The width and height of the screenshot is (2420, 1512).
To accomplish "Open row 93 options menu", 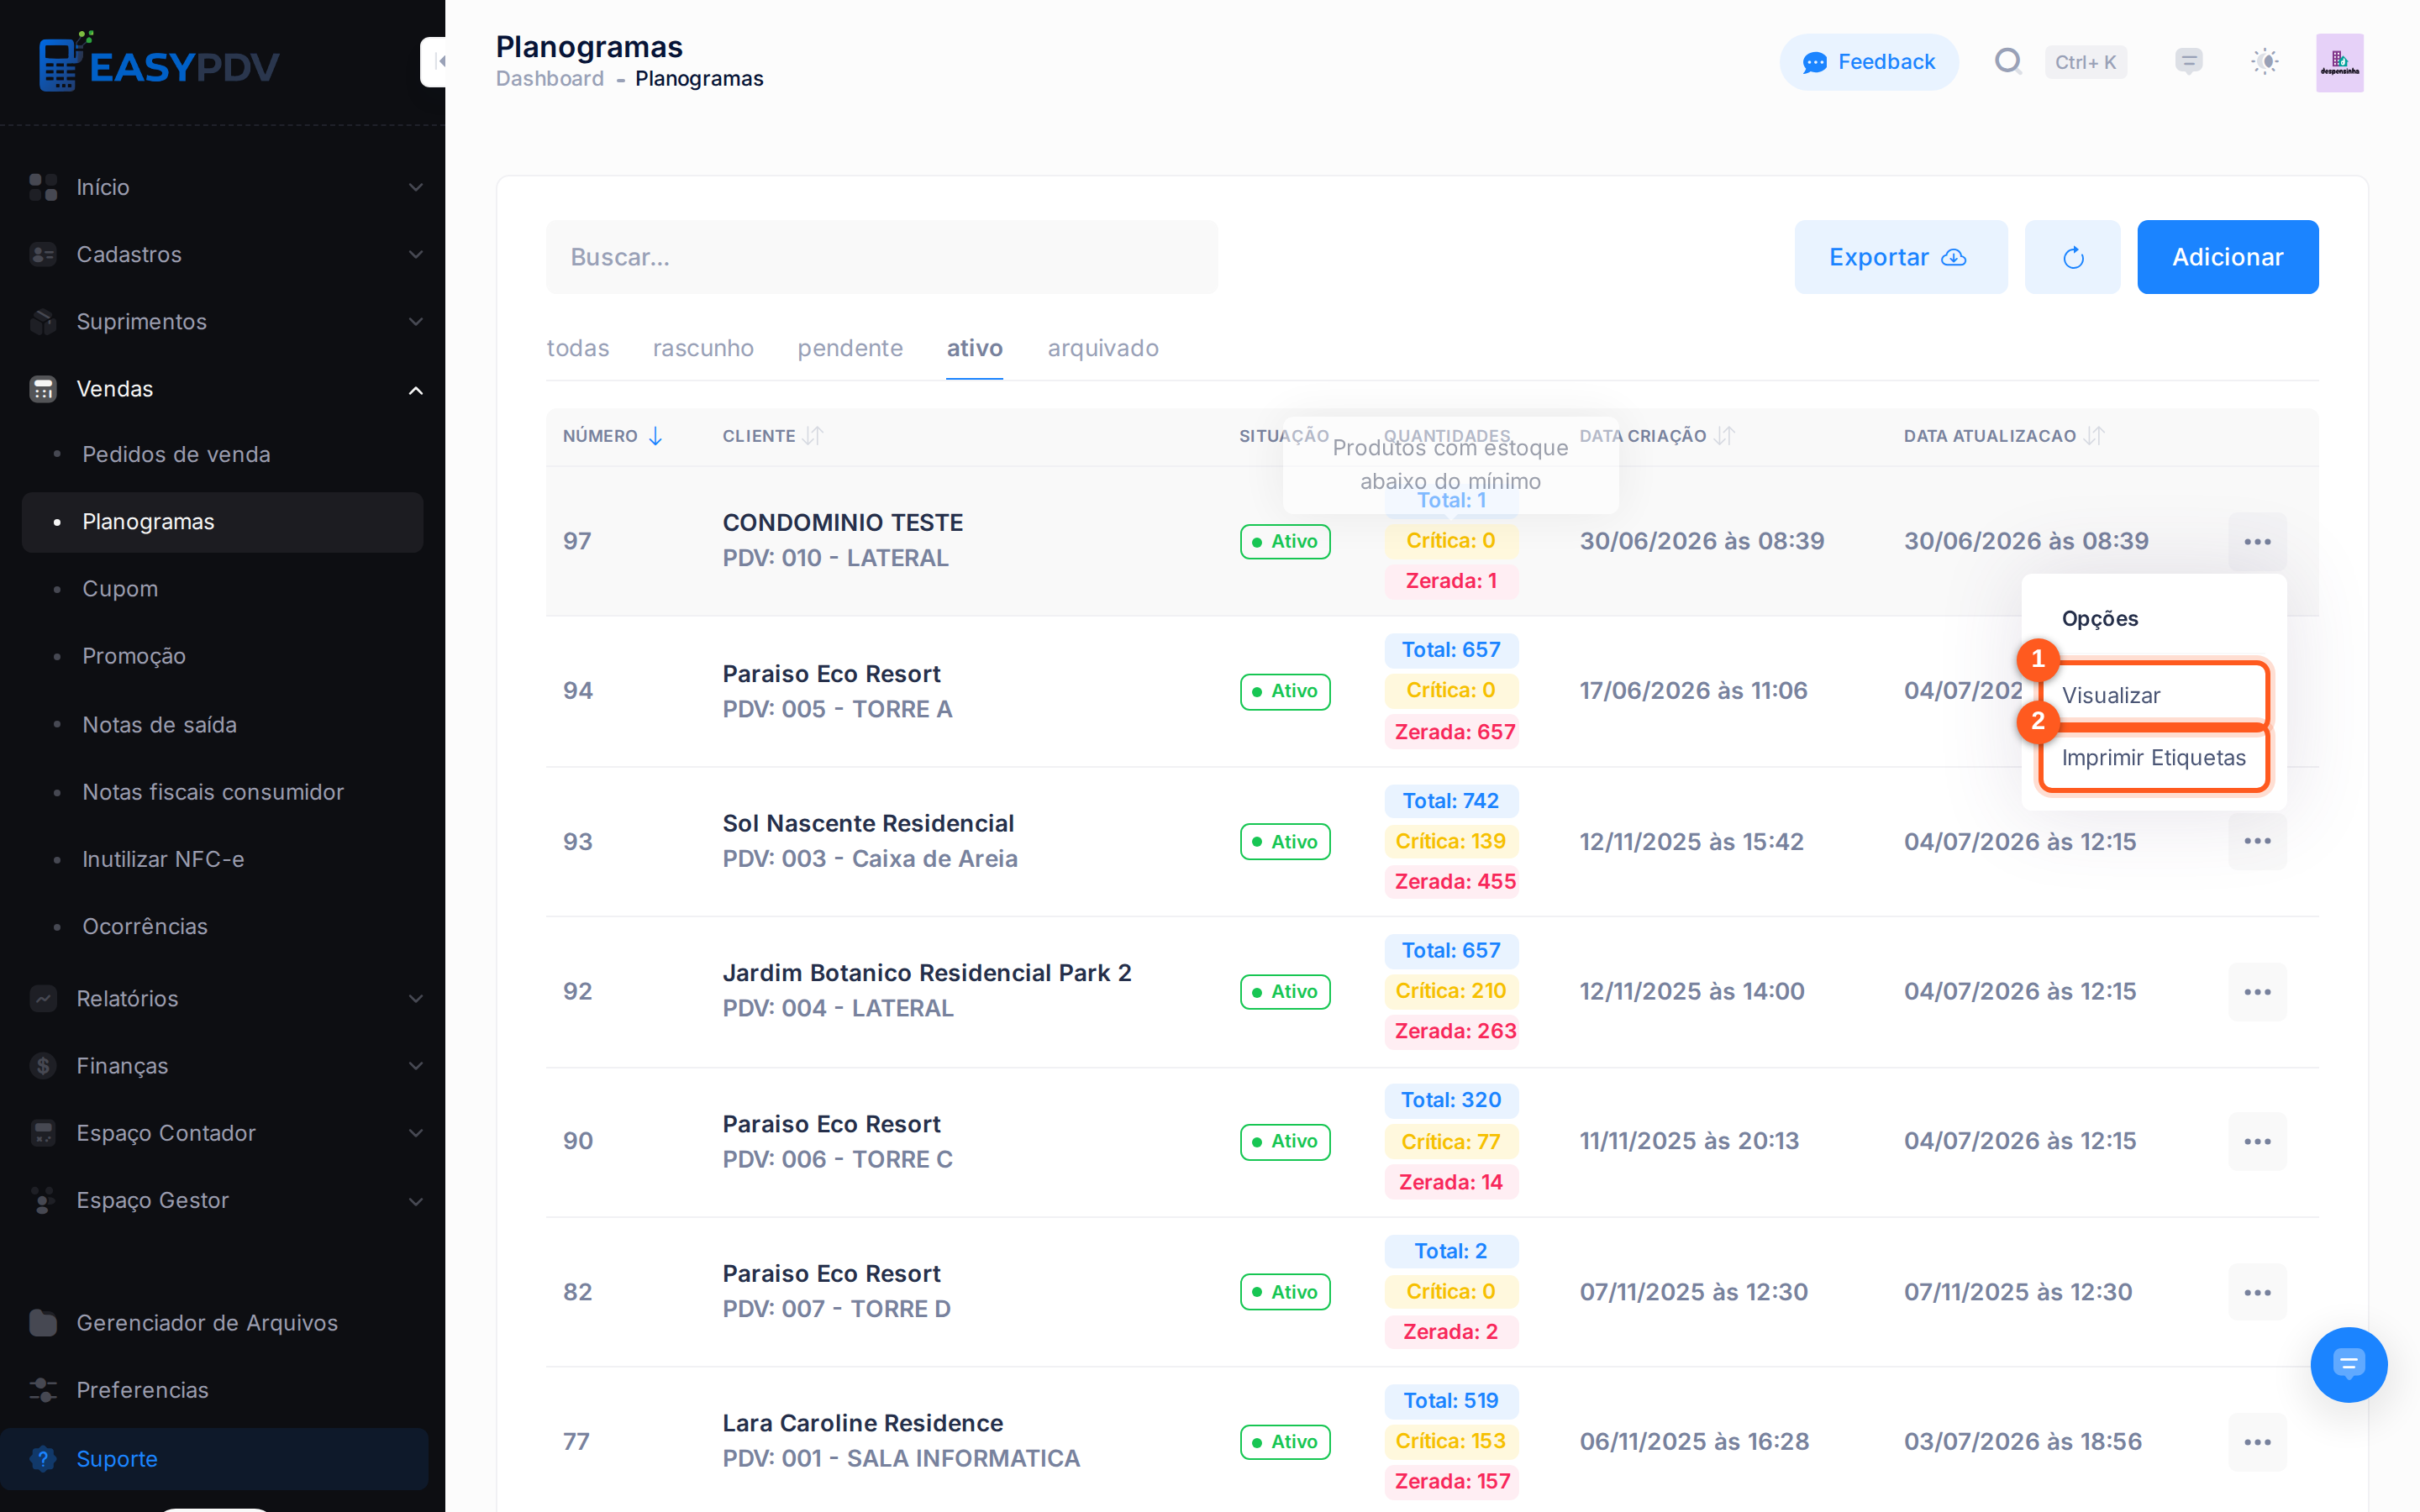I will tap(2257, 841).
